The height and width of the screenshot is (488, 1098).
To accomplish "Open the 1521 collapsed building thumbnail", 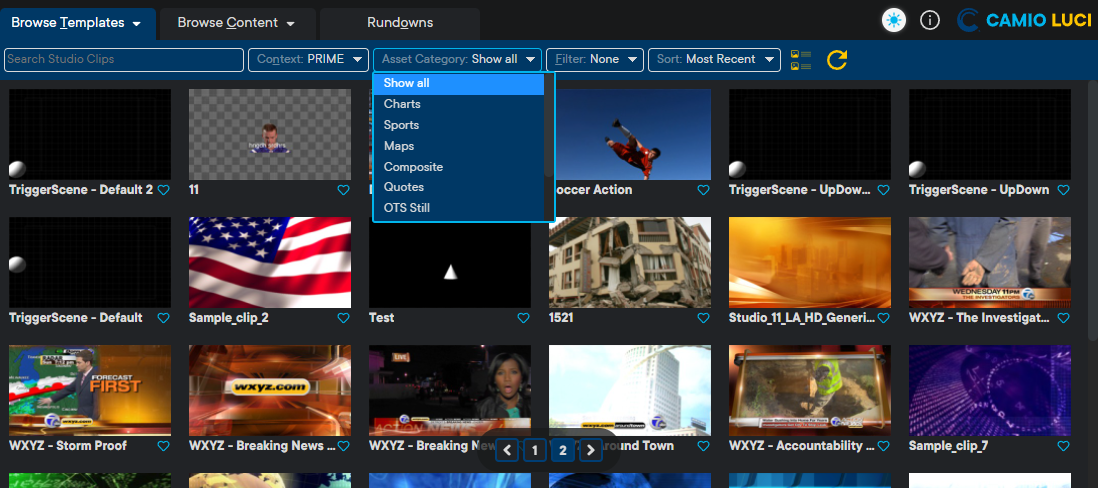I will point(630,263).
